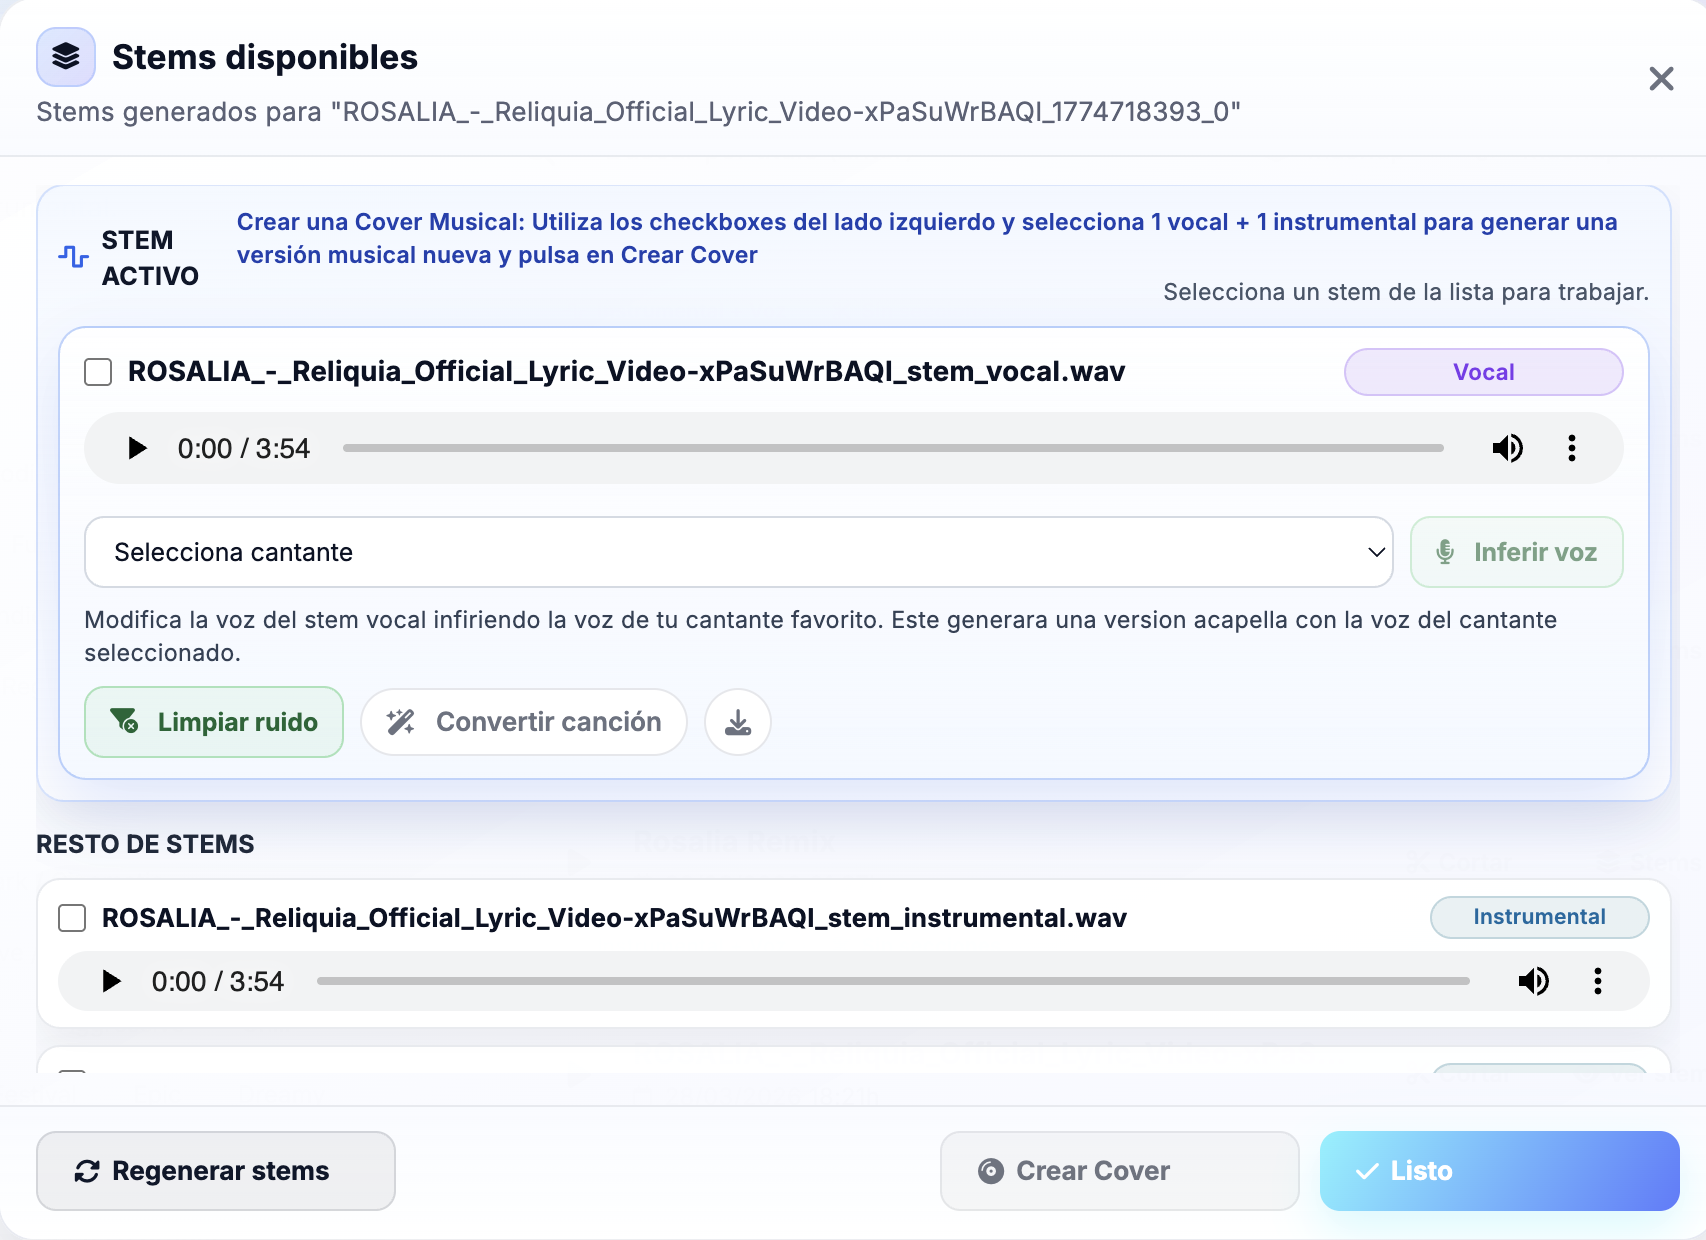Click the Crear Cover button

click(x=1119, y=1171)
